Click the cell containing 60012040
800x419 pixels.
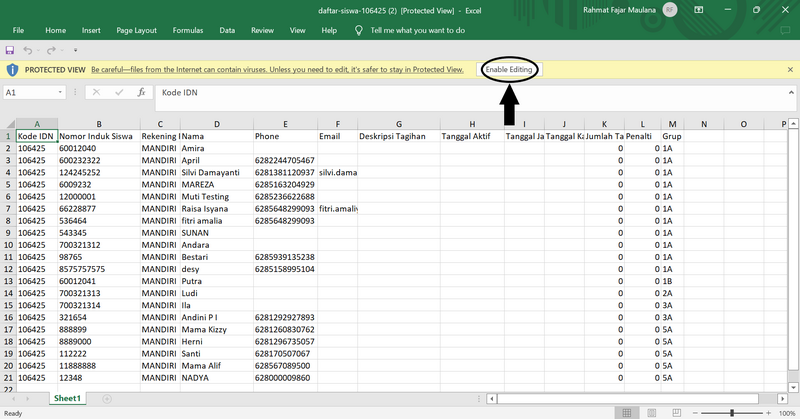pos(99,149)
